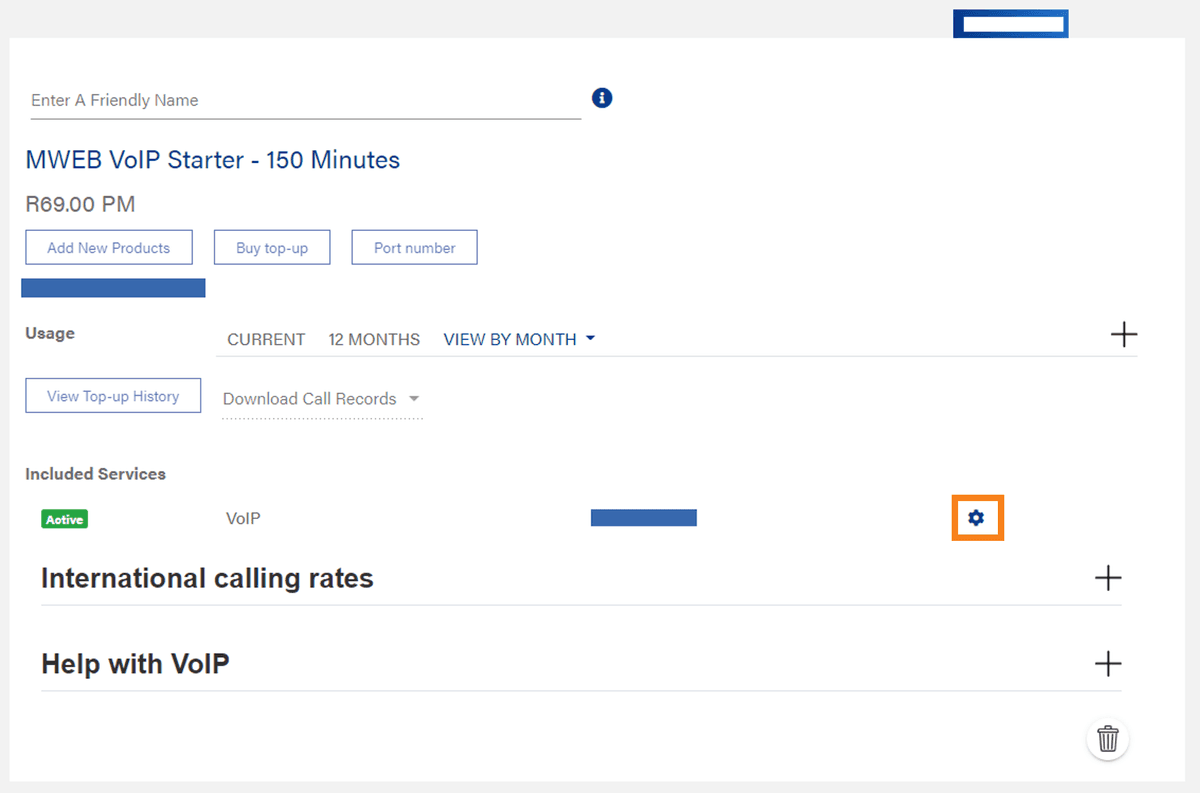Click the MWEB VoIP Starter - 150 Minutes title

[x=213, y=160]
